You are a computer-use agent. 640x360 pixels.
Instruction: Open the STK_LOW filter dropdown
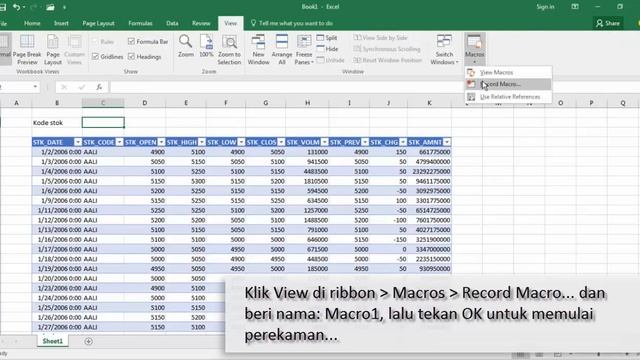click(x=241, y=142)
